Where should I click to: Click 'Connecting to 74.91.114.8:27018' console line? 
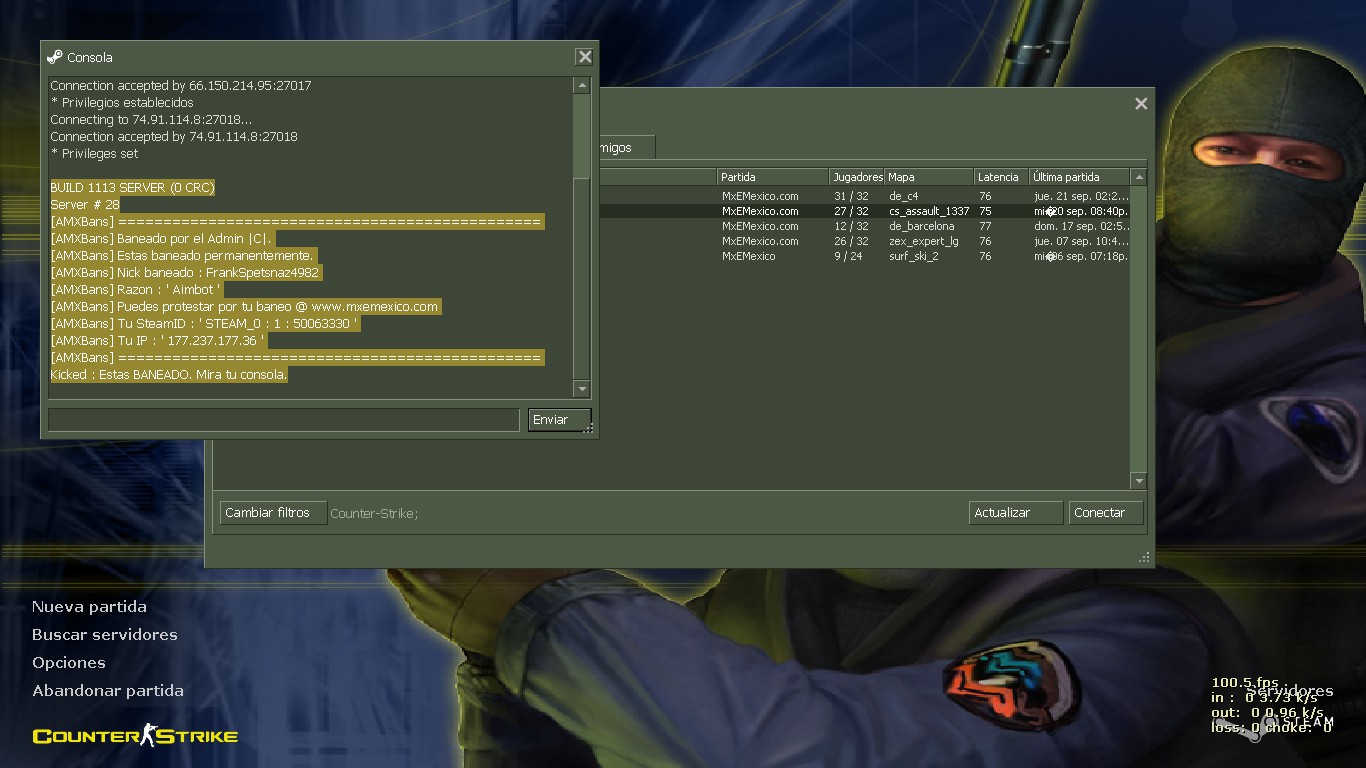(151, 120)
